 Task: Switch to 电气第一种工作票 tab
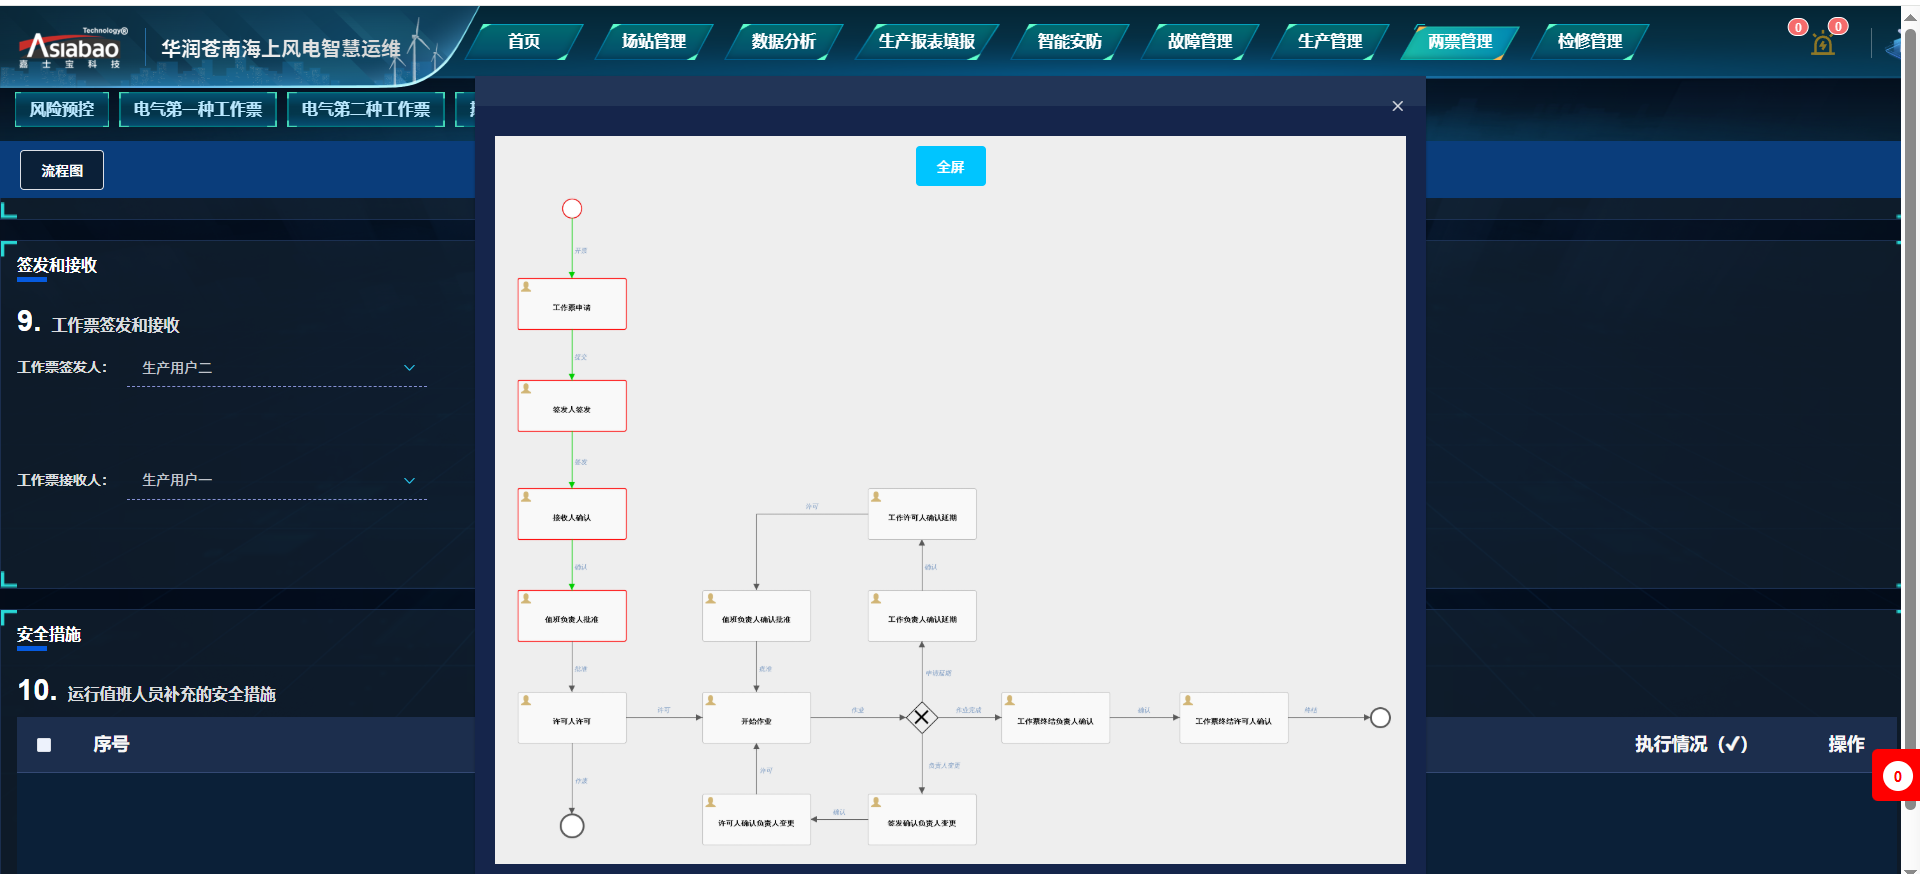coord(198,109)
